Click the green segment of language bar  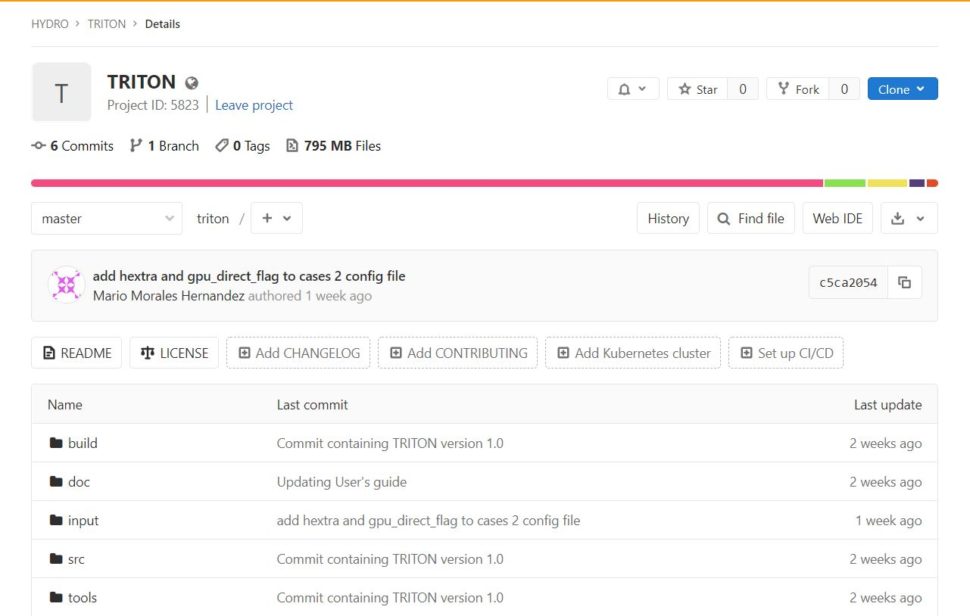click(x=844, y=183)
